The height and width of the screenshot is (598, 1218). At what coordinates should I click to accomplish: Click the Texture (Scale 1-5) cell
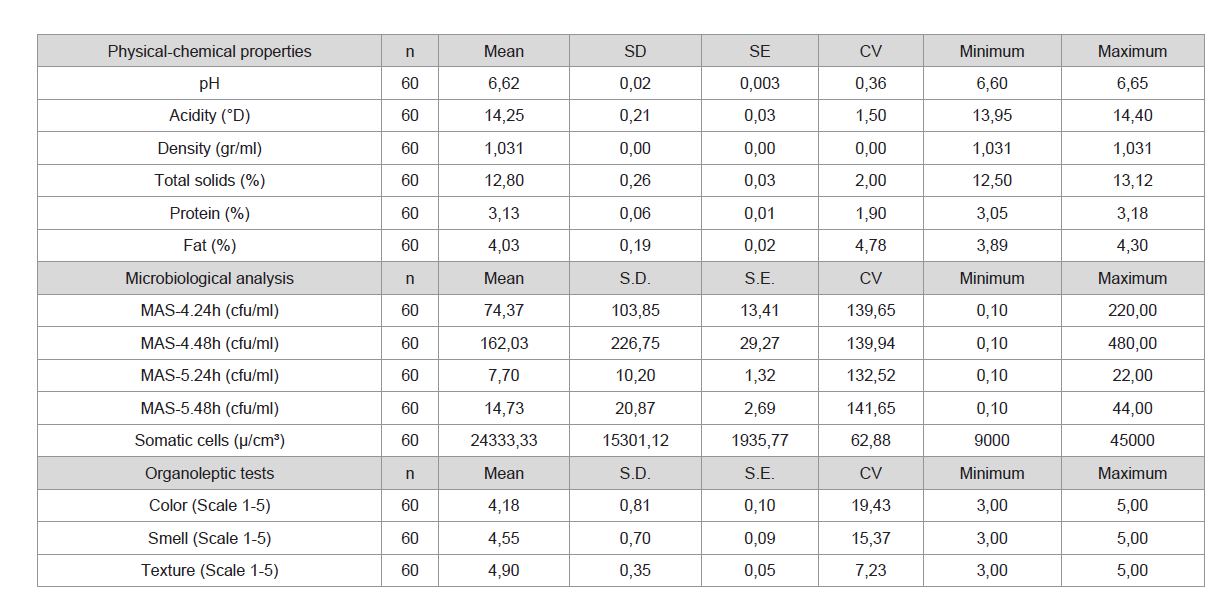pyautogui.click(x=209, y=571)
